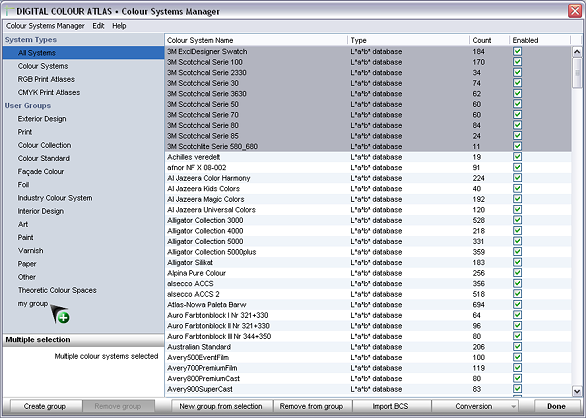The height and width of the screenshot is (418, 586).
Task: Uncheck Enabled for Avery900SuperCast
Action: click(x=518, y=389)
